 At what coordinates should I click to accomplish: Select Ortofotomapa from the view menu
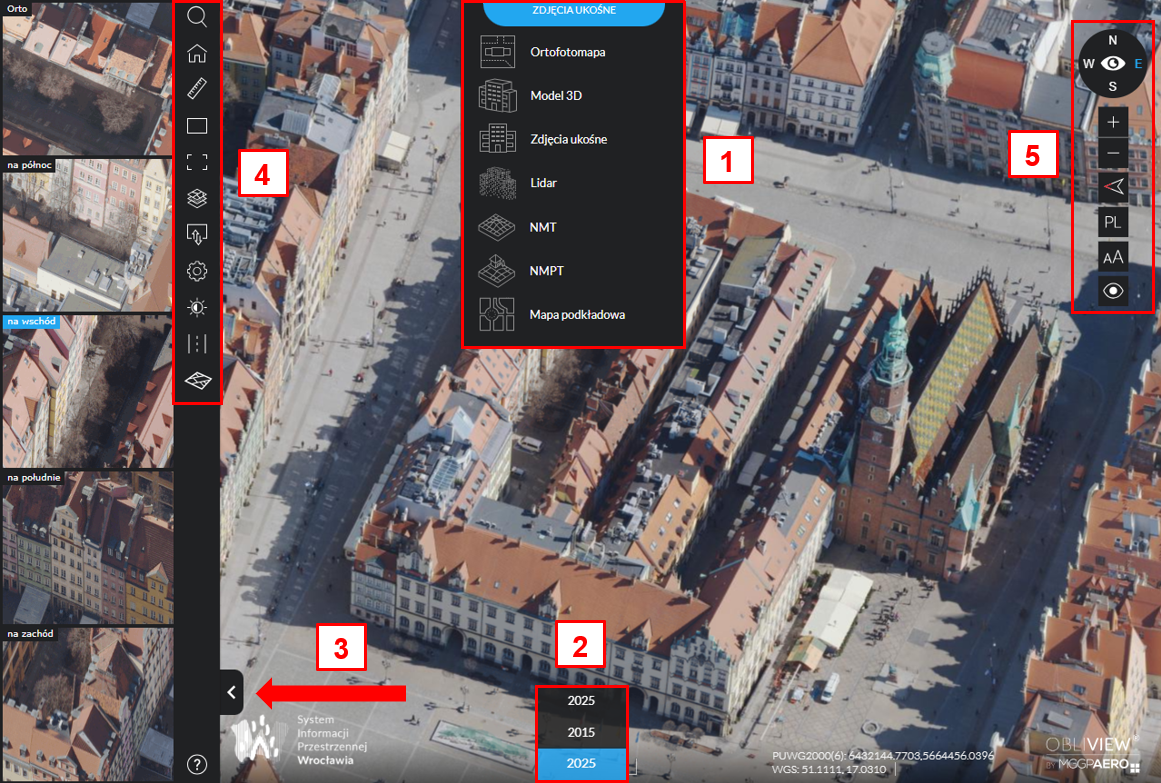pyautogui.click(x=567, y=52)
